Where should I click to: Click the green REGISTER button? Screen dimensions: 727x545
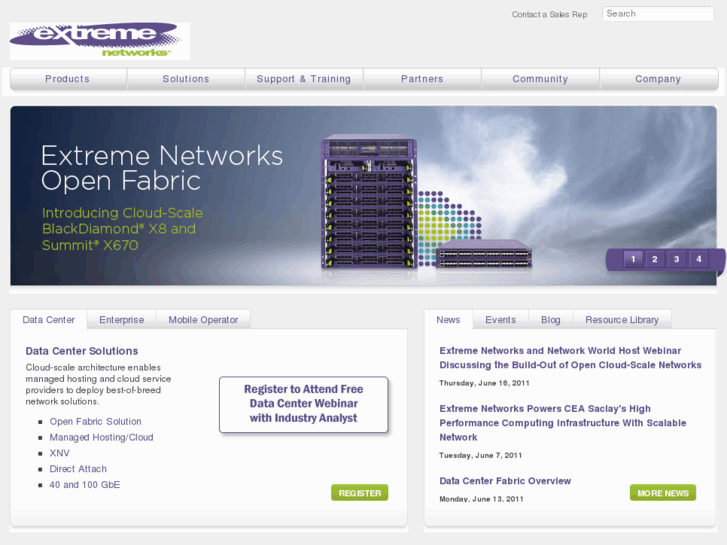point(360,493)
